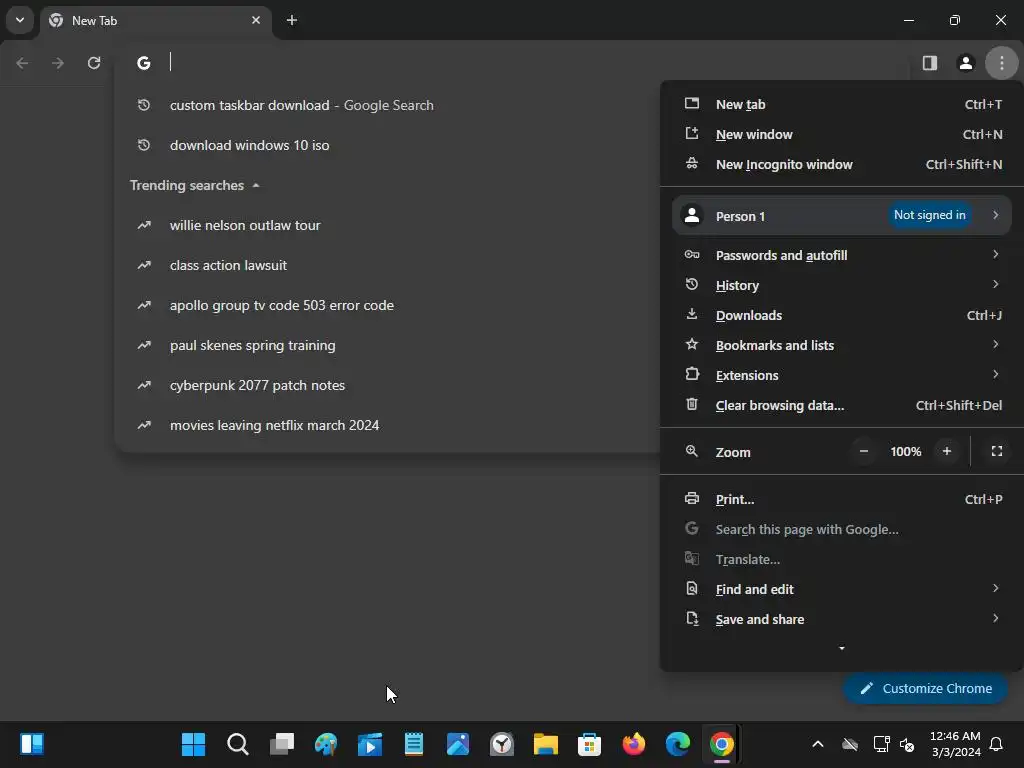The width and height of the screenshot is (1024, 768).
Task: Select 'willie nelson outlaw tour' trending search
Action: coord(387,225)
